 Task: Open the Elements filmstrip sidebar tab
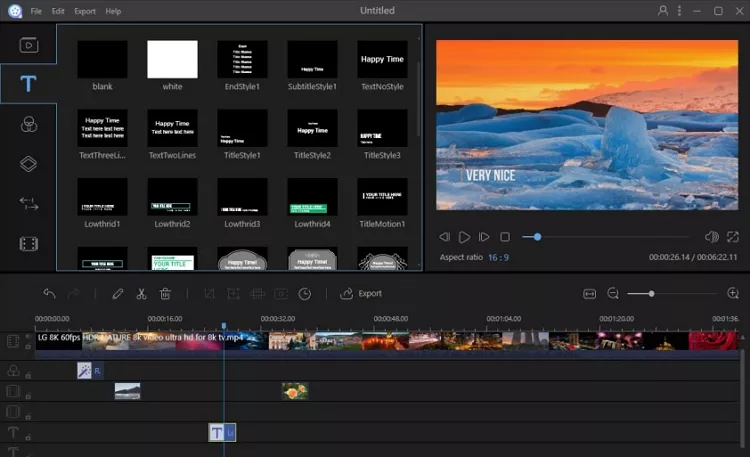(x=29, y=244)
